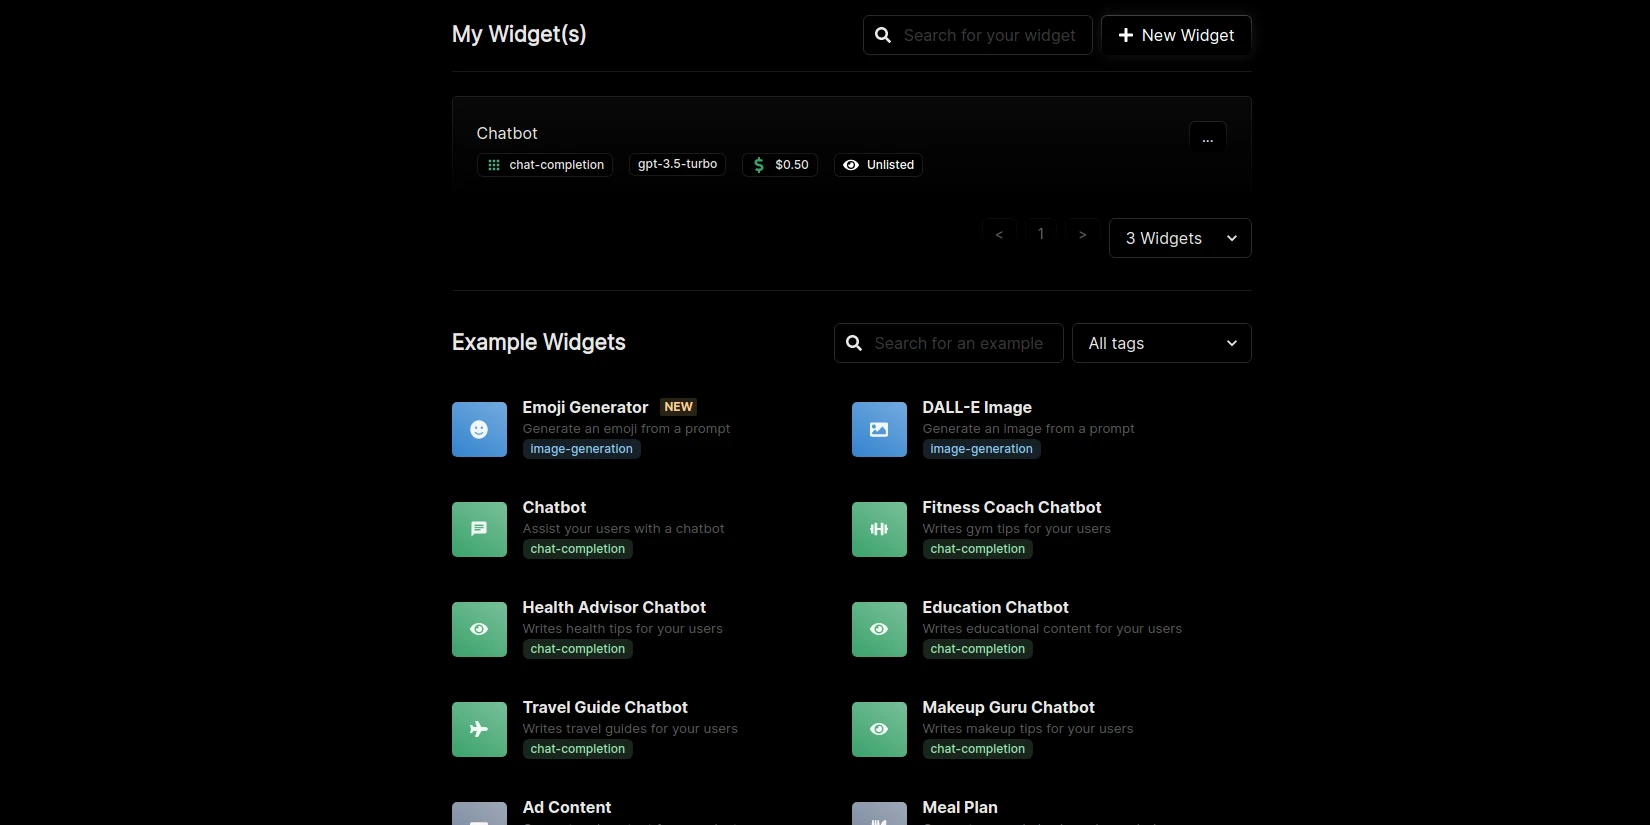Open the Chatbot widget three-dots menu
The width and height of the screenshot is (1650, 825).
pyautogui.click(x=1207, y=139)
